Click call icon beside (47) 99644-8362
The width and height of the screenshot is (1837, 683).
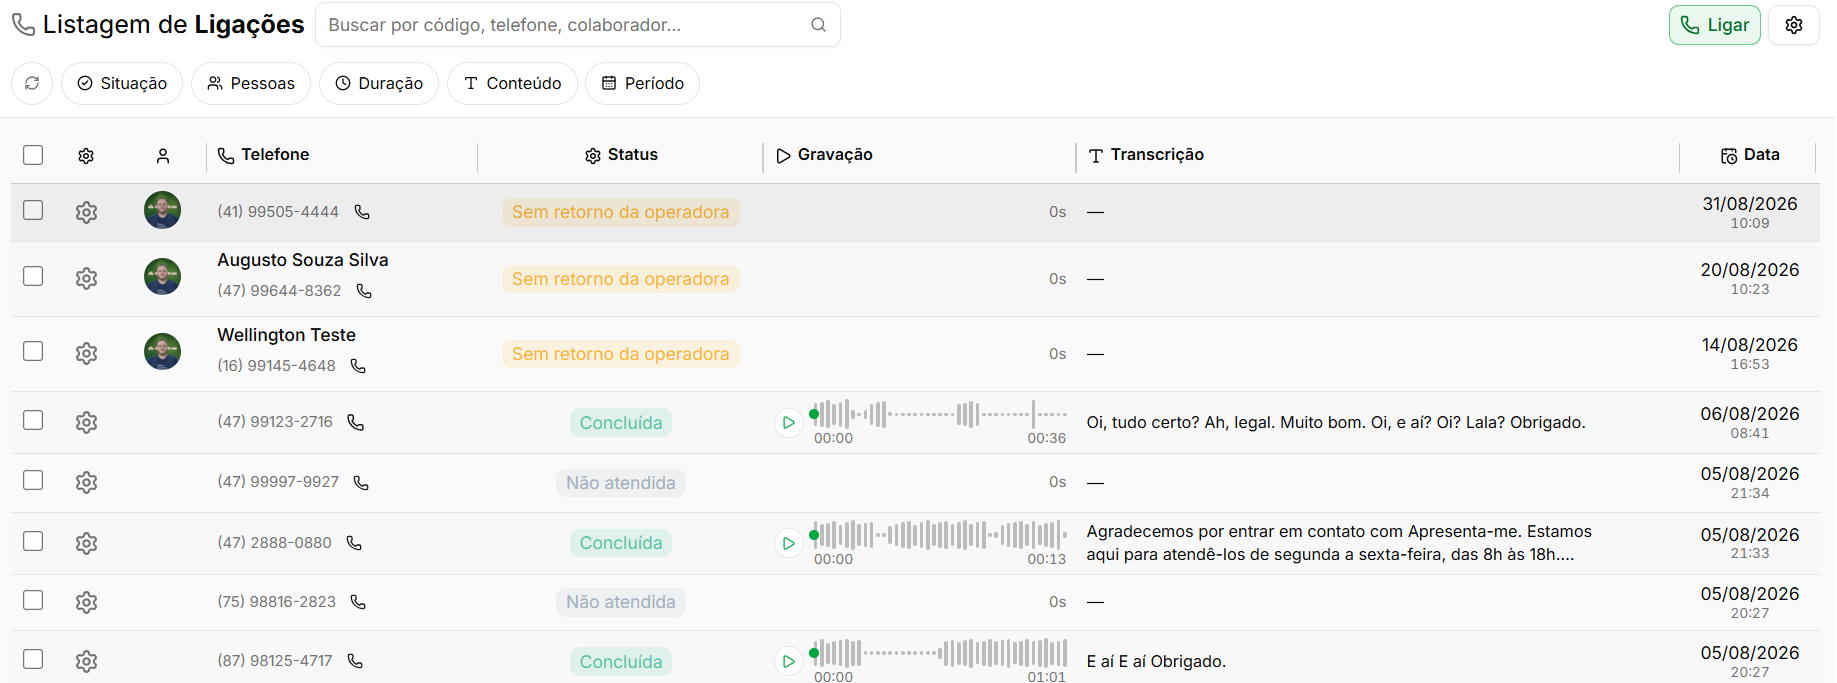click(x=364, y=291)
